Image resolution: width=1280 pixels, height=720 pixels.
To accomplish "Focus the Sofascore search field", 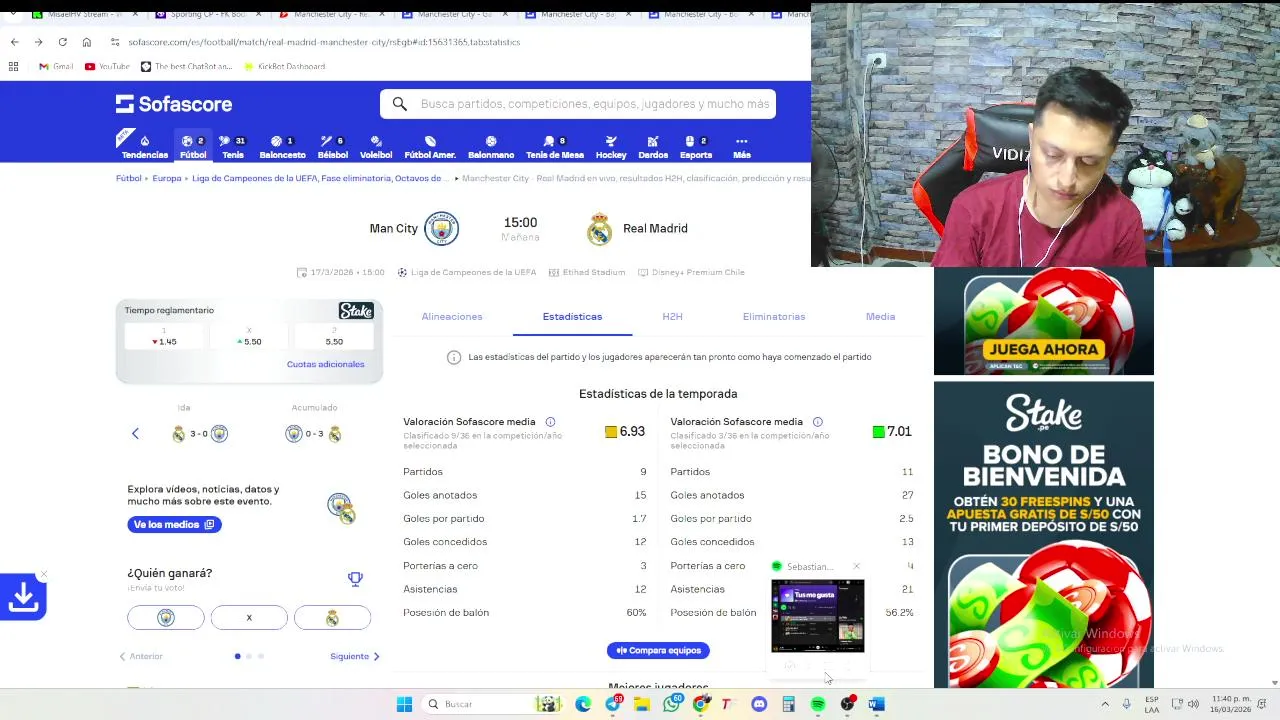I will point(578,104).
